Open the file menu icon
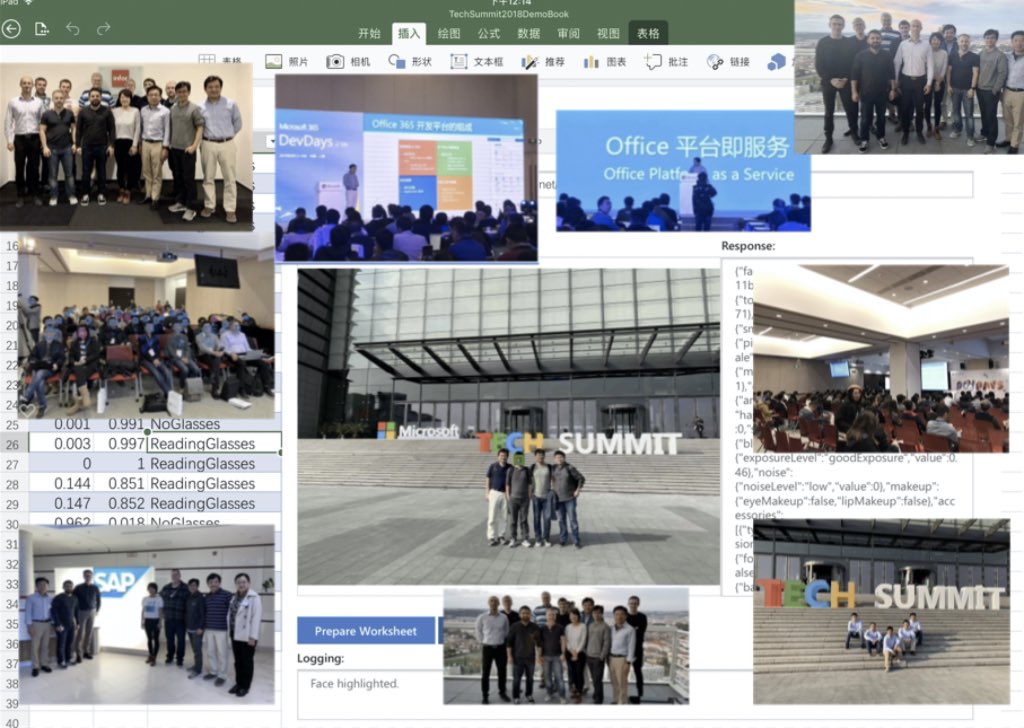The height and width of the screenshot is (728, 1024). [x=42, y=29]
